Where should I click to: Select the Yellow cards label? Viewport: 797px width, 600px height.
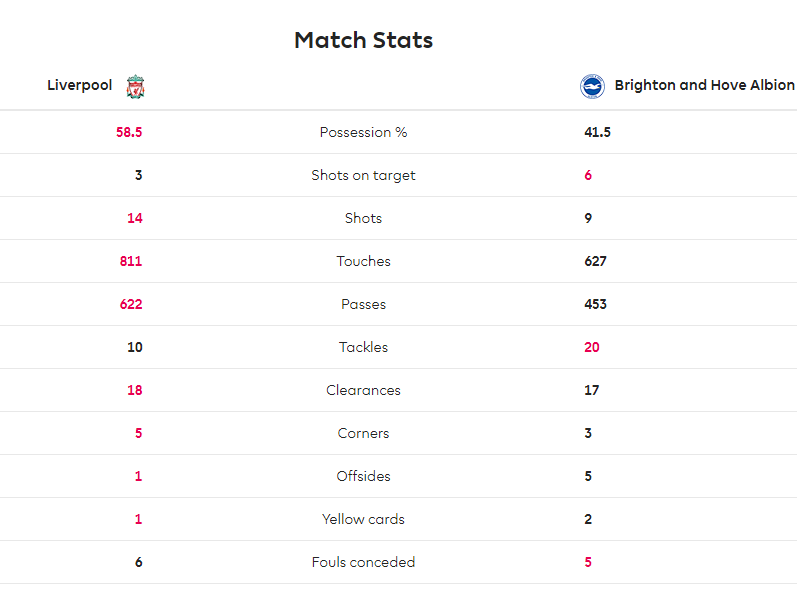(363, 519)
